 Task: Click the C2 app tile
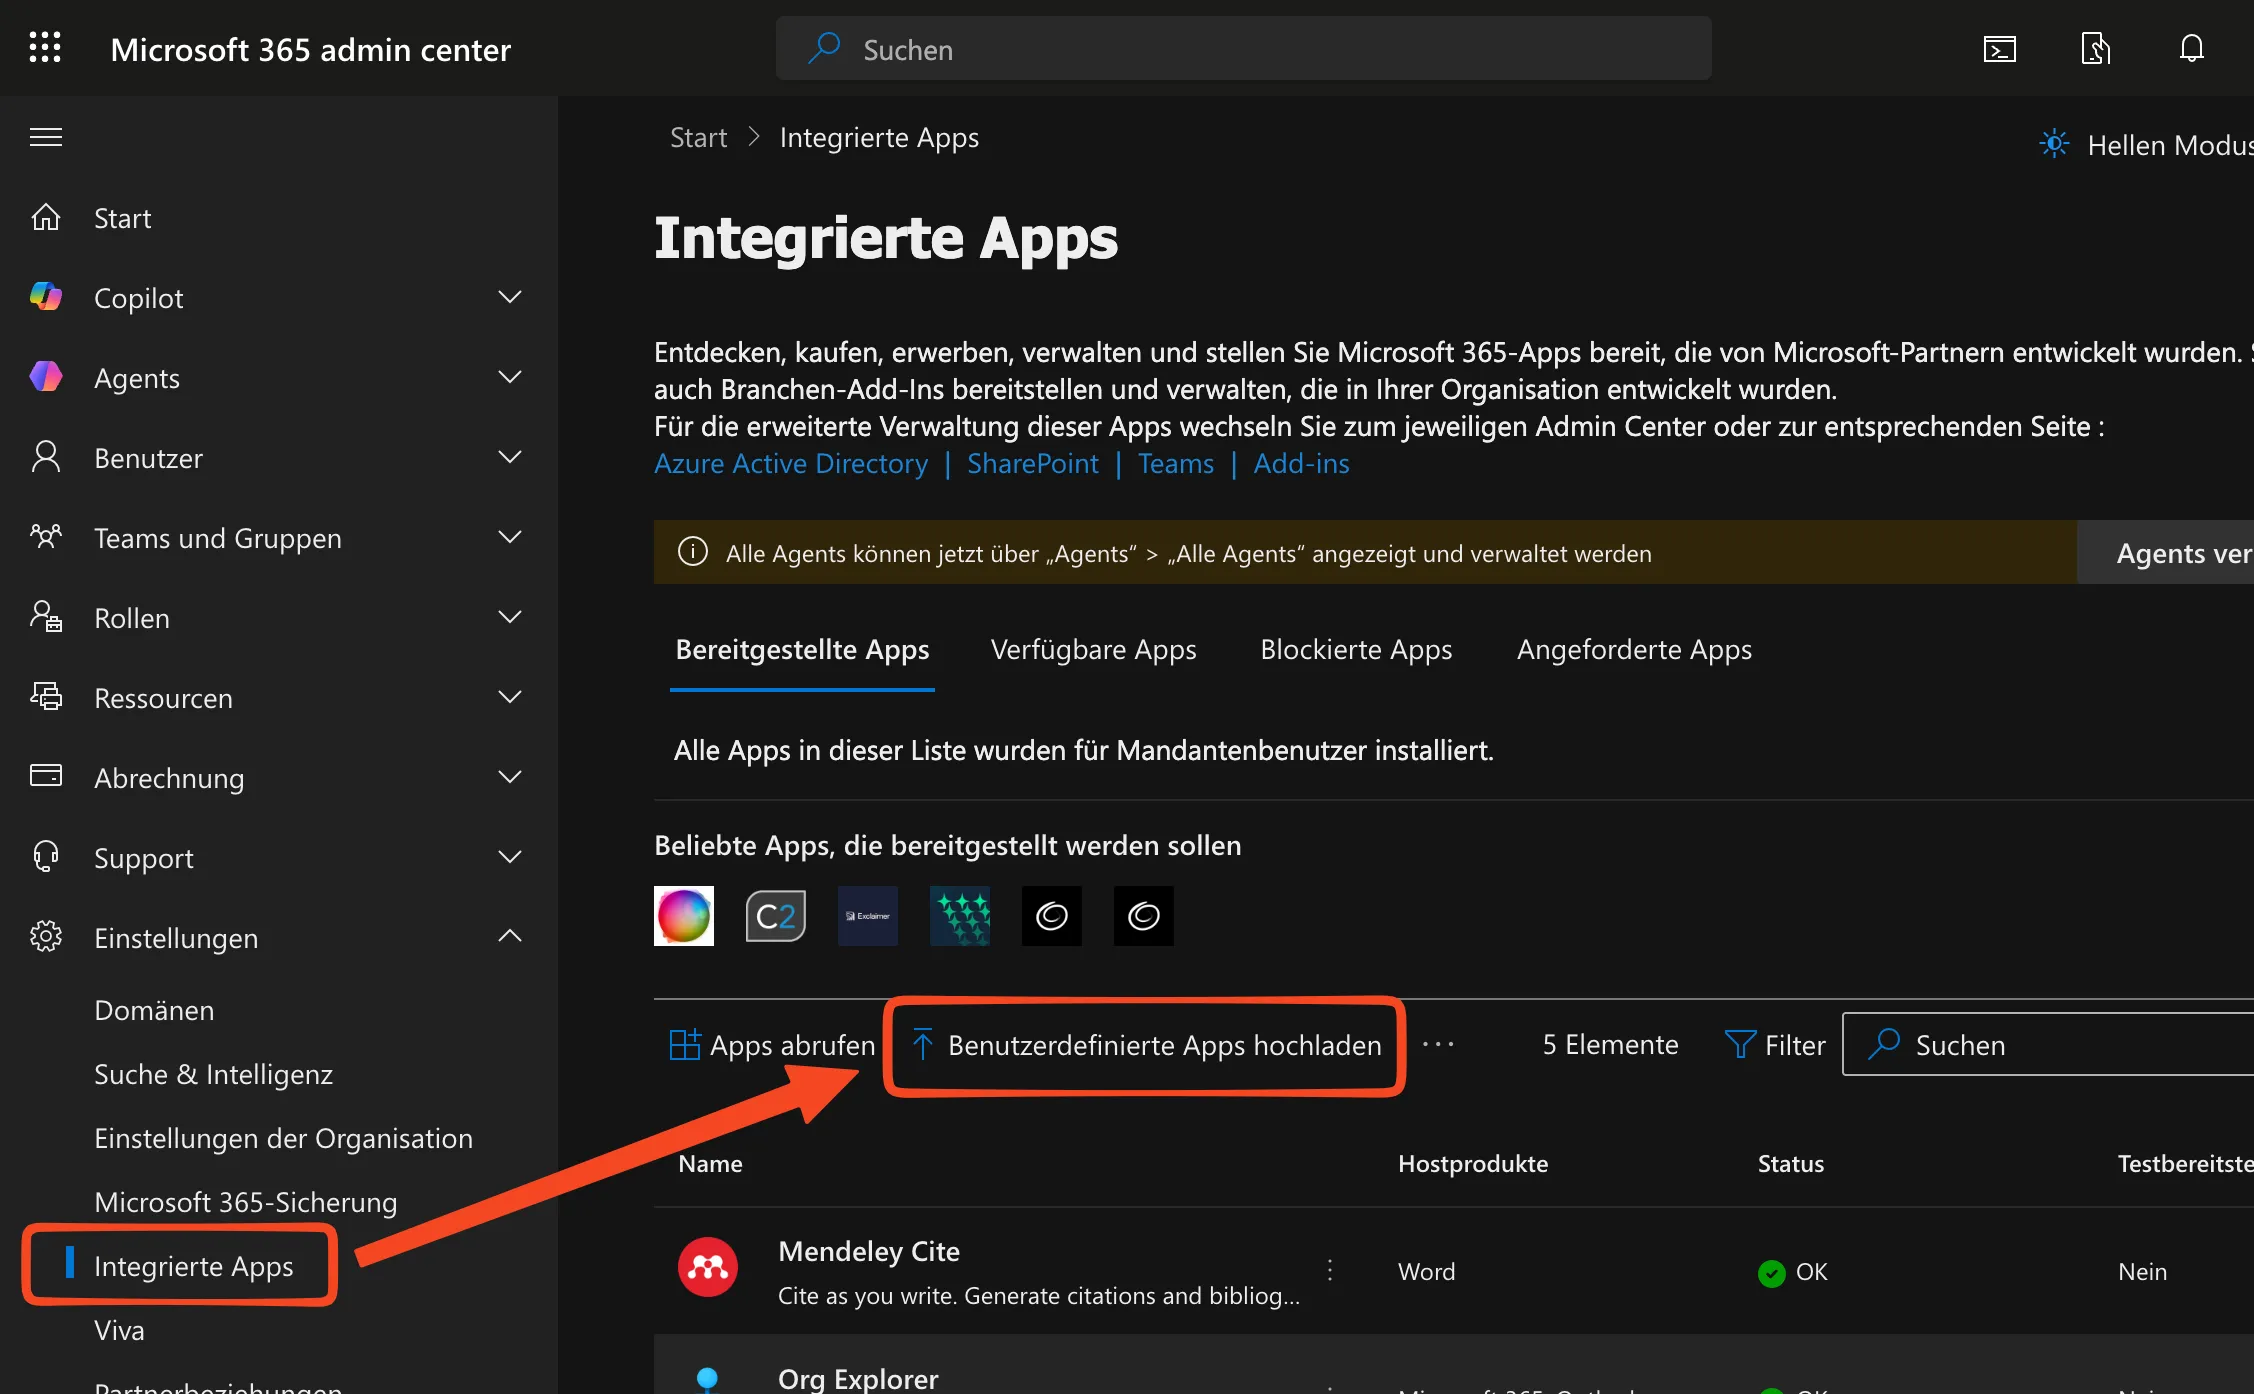(x=775, y=915)
